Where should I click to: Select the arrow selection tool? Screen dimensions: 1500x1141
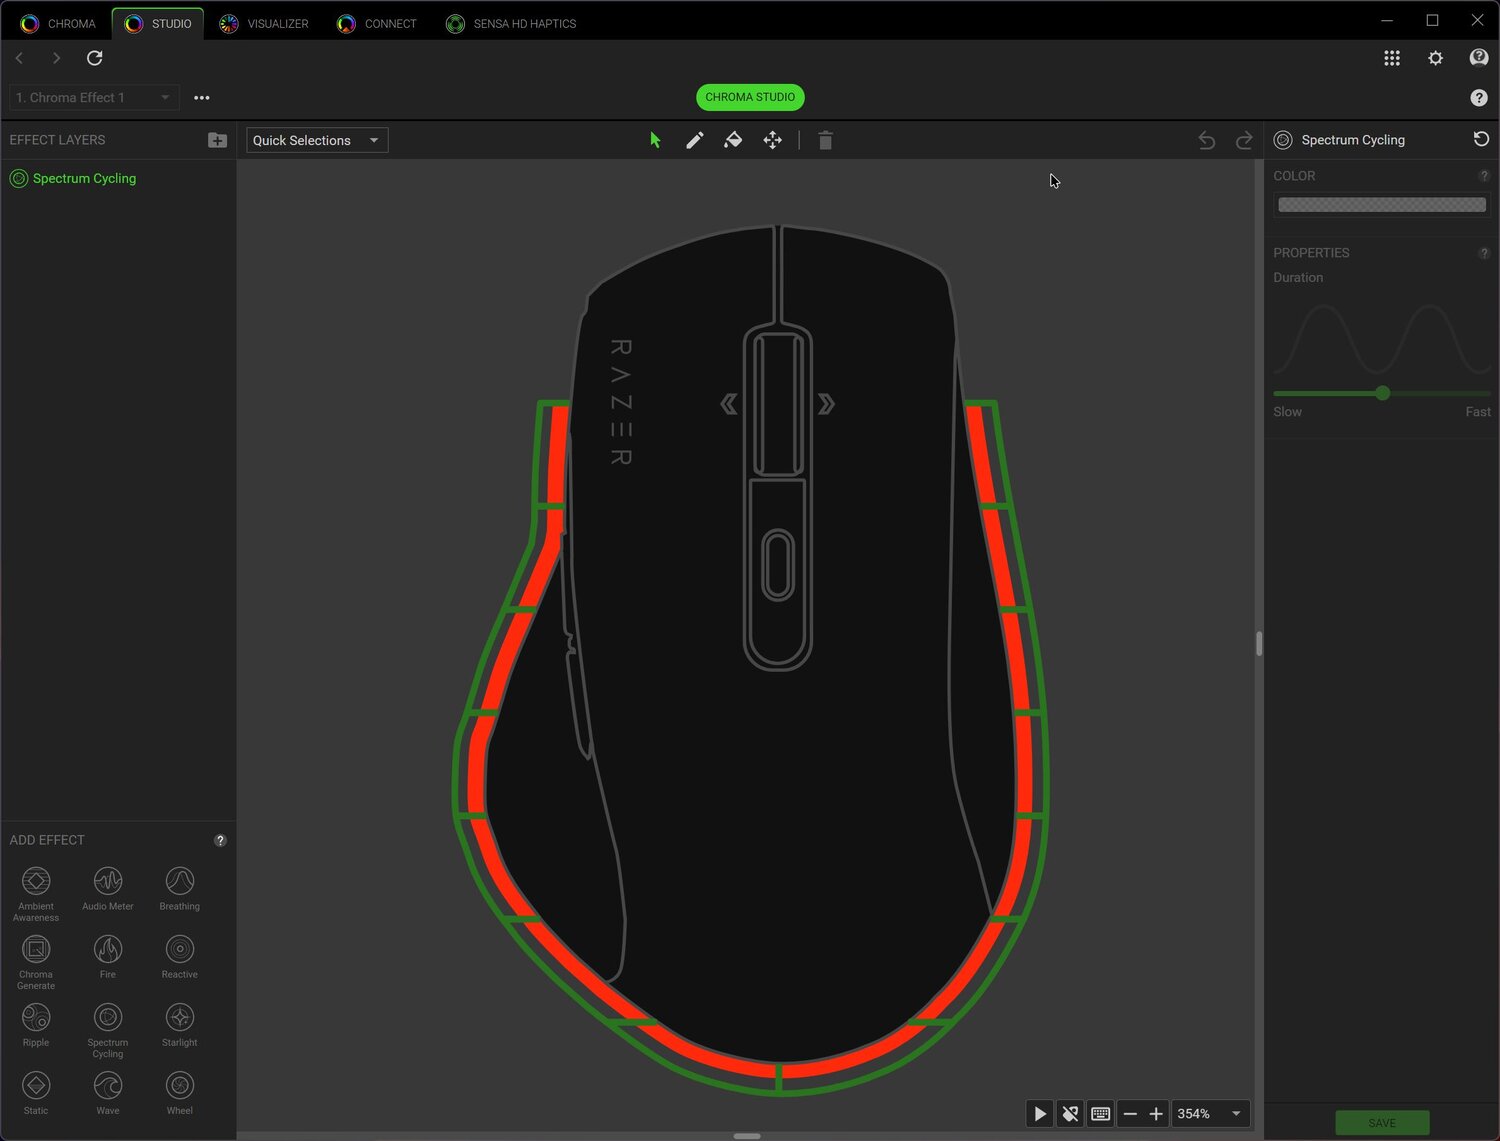(655, 140)
